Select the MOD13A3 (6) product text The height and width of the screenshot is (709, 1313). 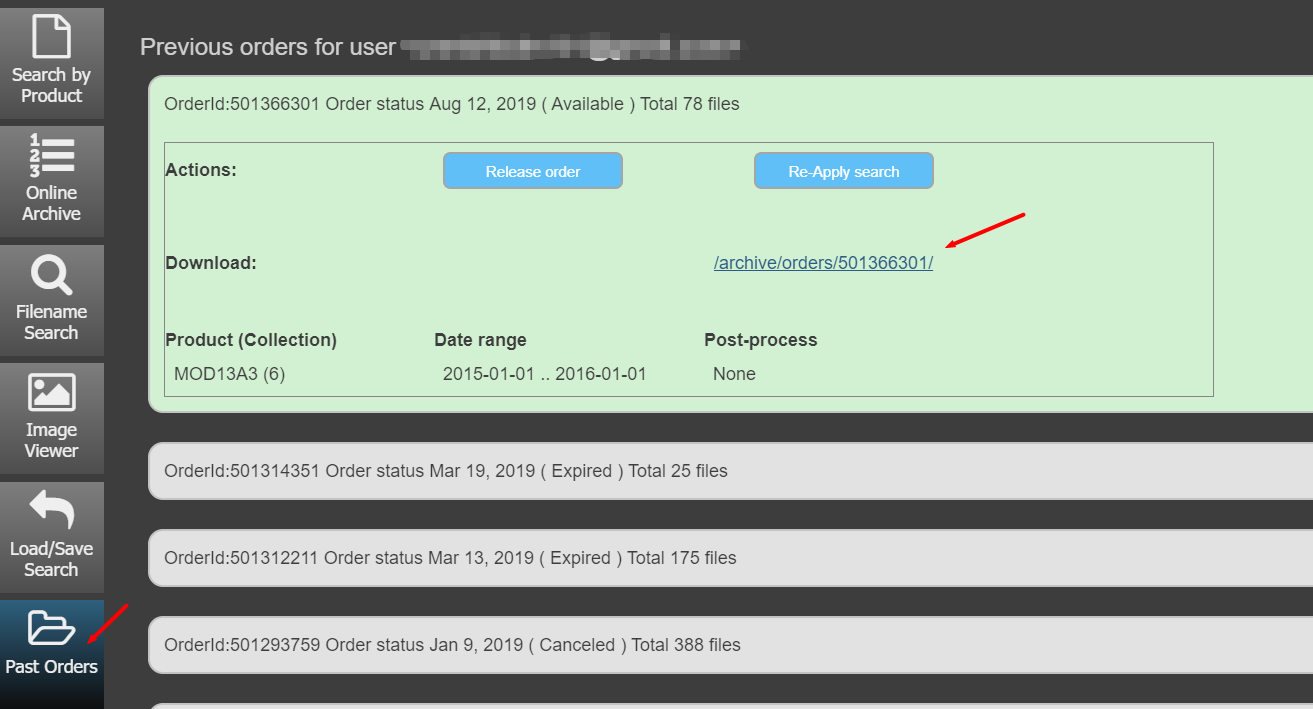pyautogui.click(x=230, y=374)
